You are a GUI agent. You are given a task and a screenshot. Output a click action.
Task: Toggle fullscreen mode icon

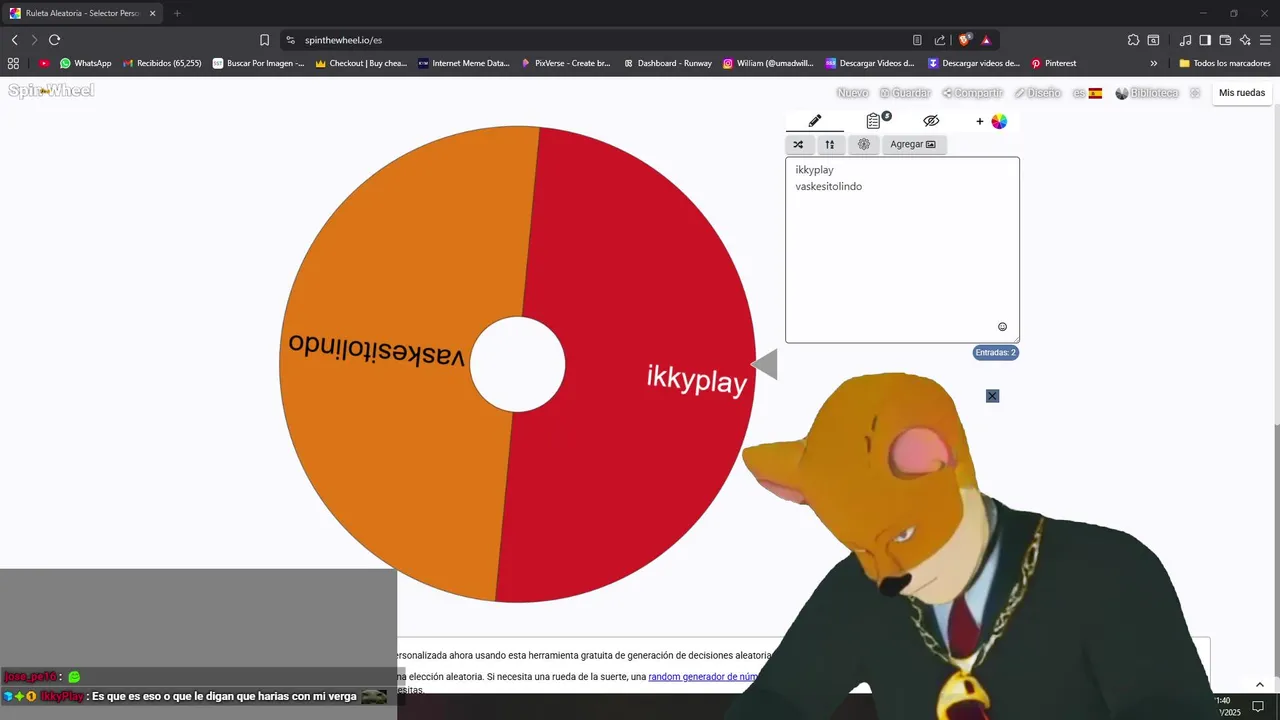pos(1195,93)
